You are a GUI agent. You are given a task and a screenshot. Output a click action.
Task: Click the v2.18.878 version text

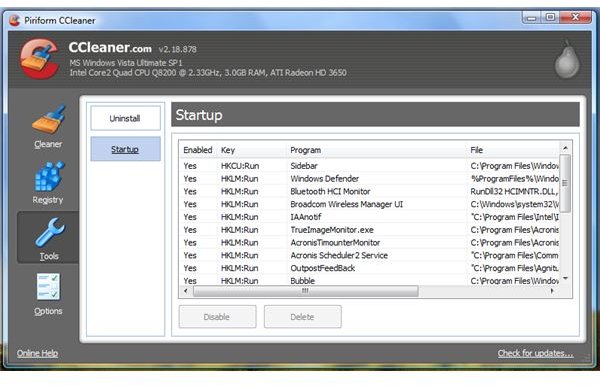click(178, 49)
